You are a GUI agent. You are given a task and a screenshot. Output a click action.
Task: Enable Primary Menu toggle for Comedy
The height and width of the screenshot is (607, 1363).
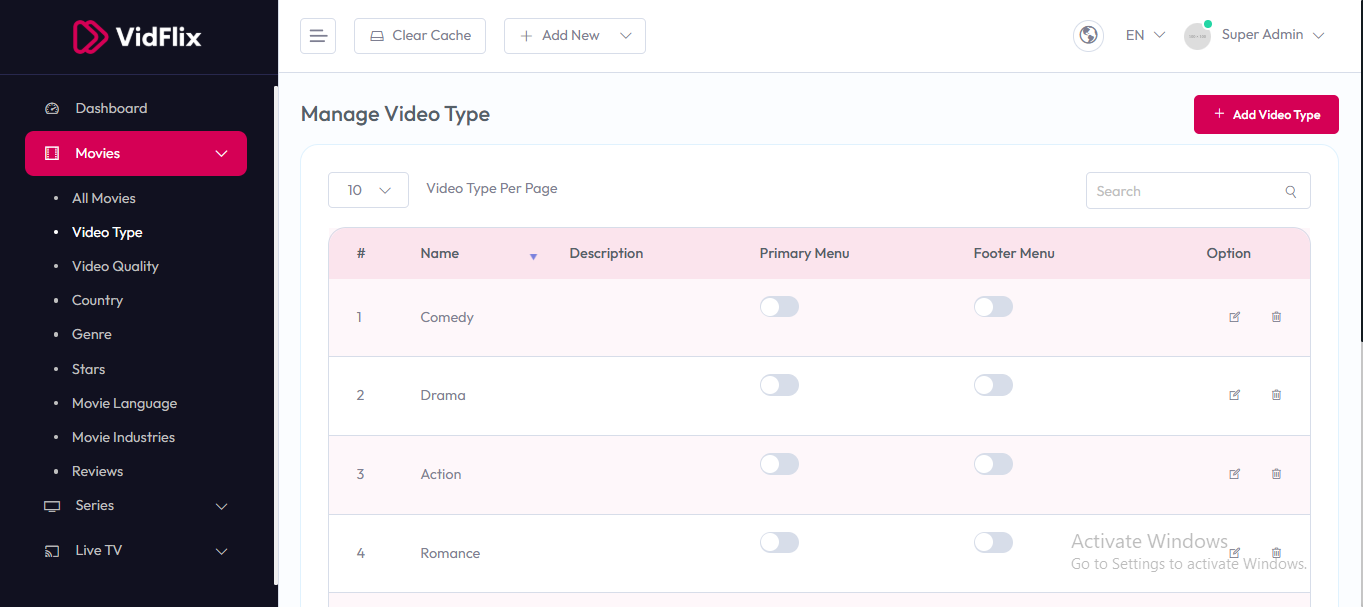pyautogui.click(x=779, y=307)
